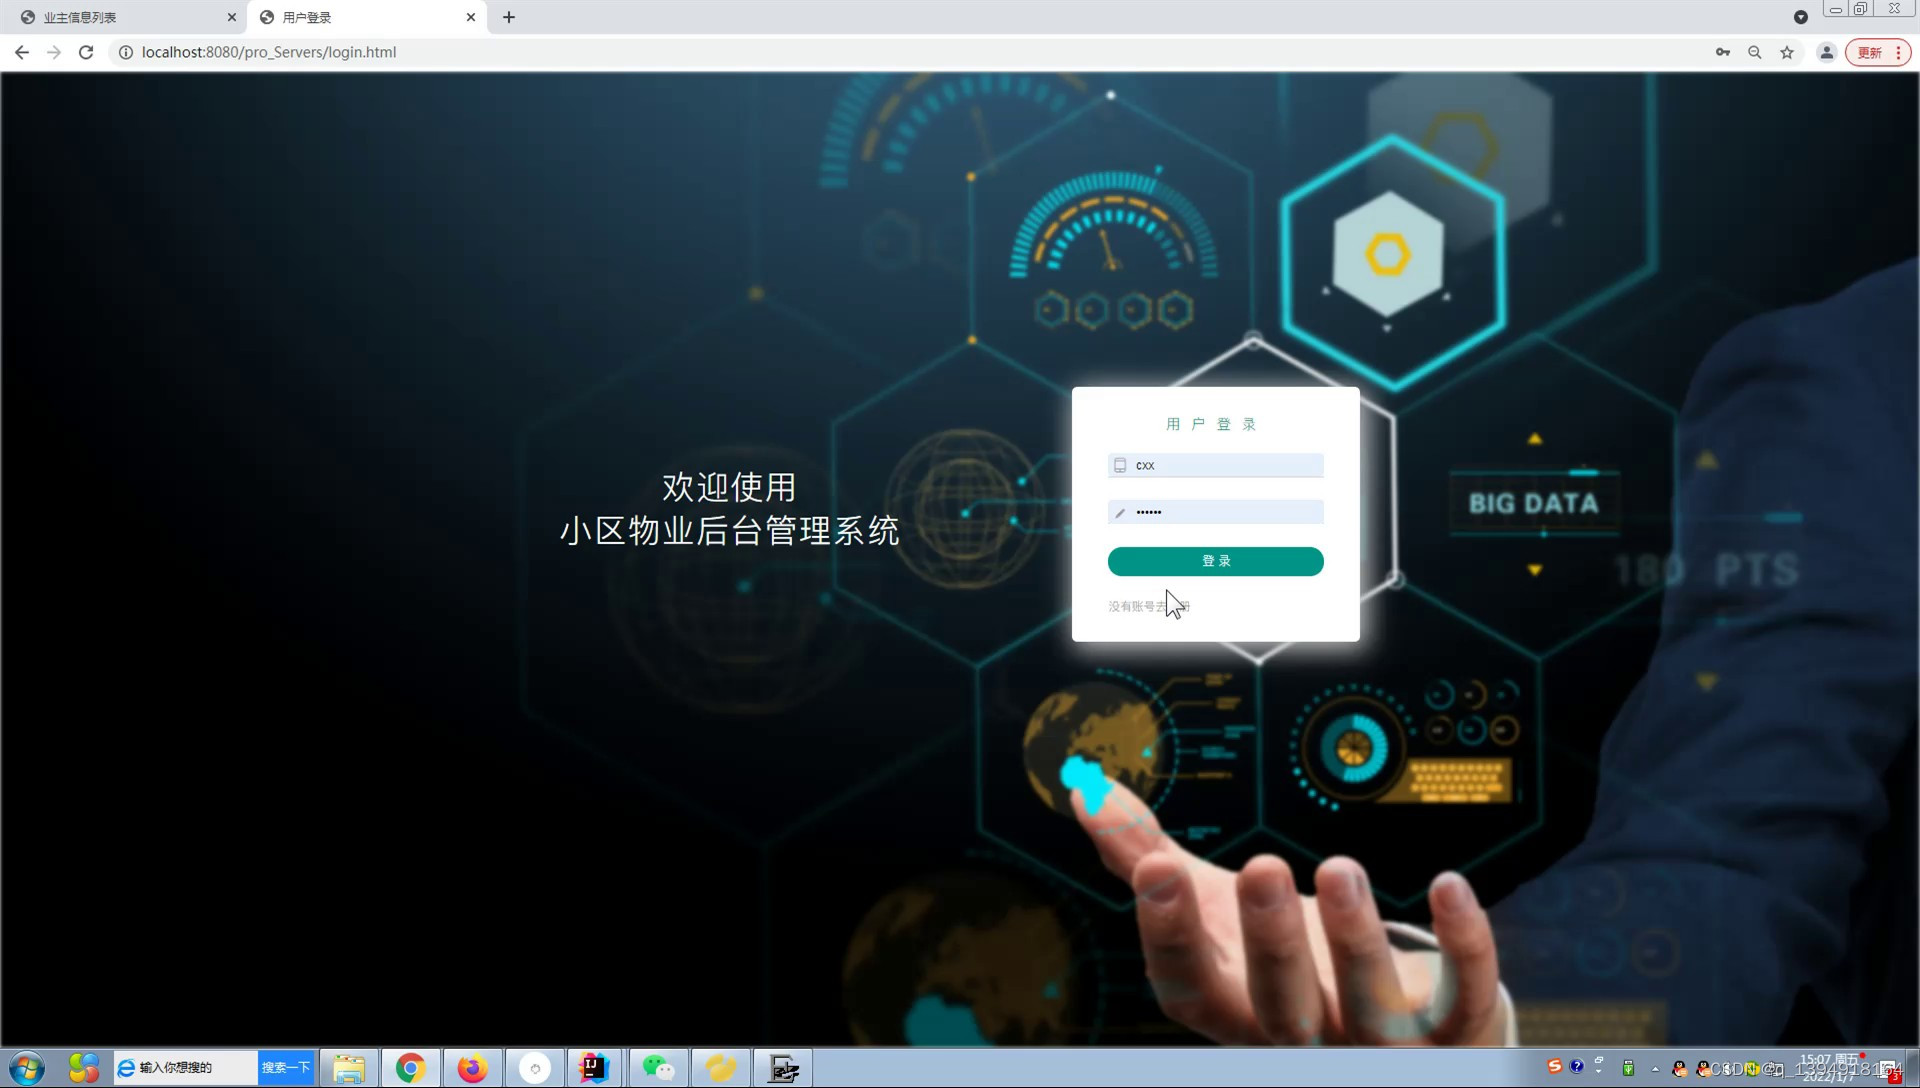Click the green USB safely remove icon
The width and height of the screenshot is (1920, 1088).
(x=1628, y=1068)
